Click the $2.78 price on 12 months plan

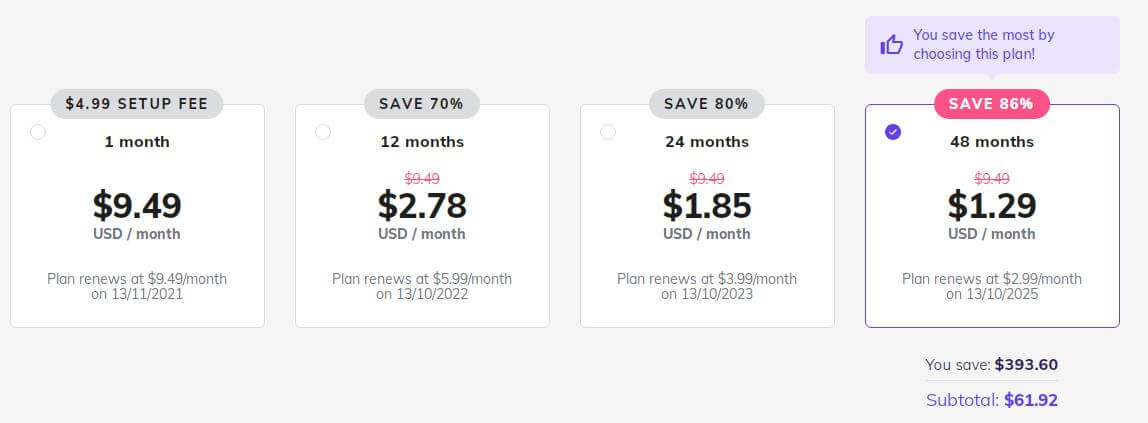[422, 205]
